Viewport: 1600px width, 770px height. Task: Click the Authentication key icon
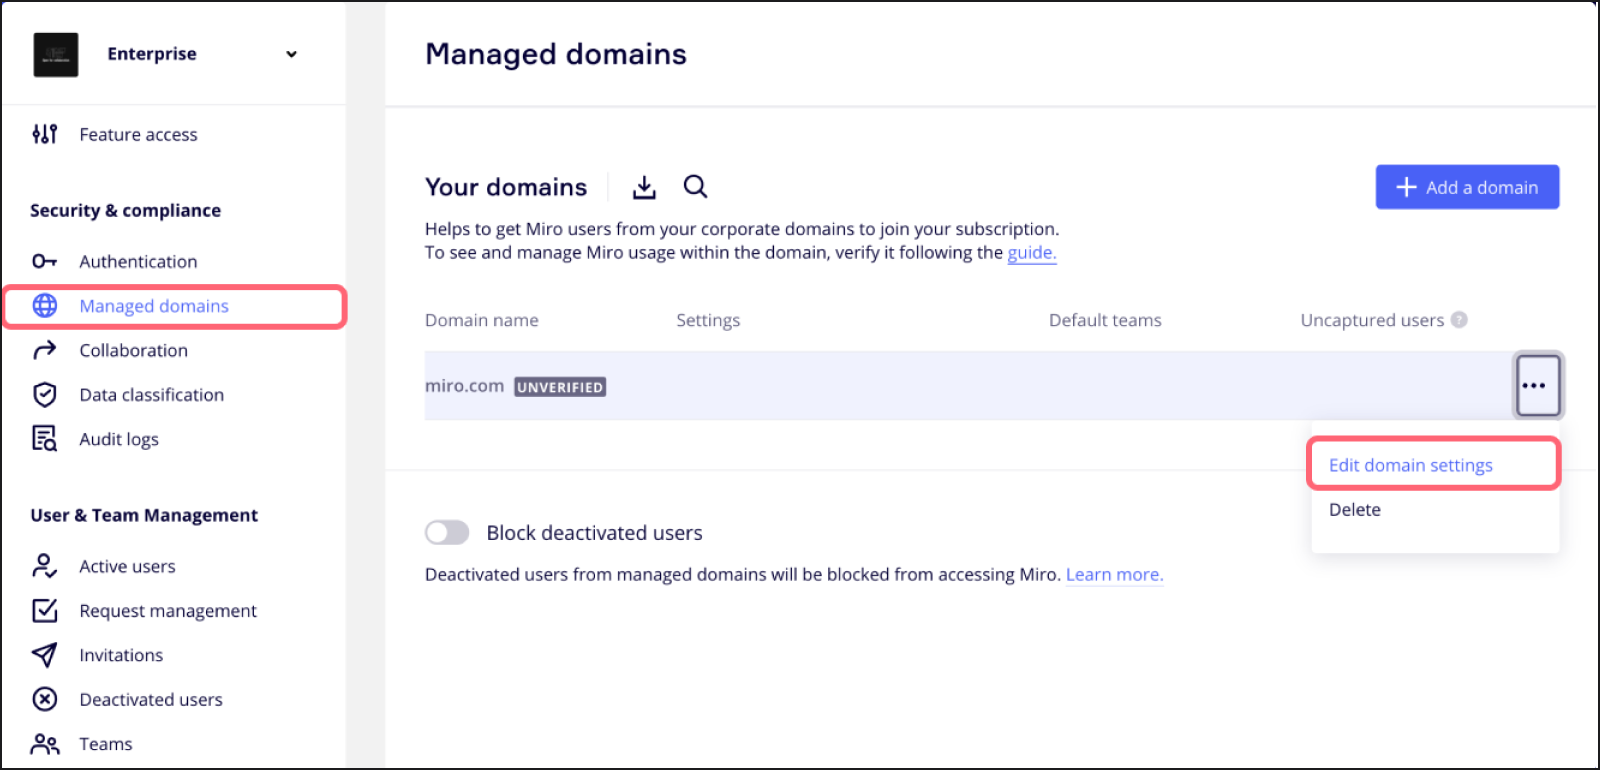[45, 261]
